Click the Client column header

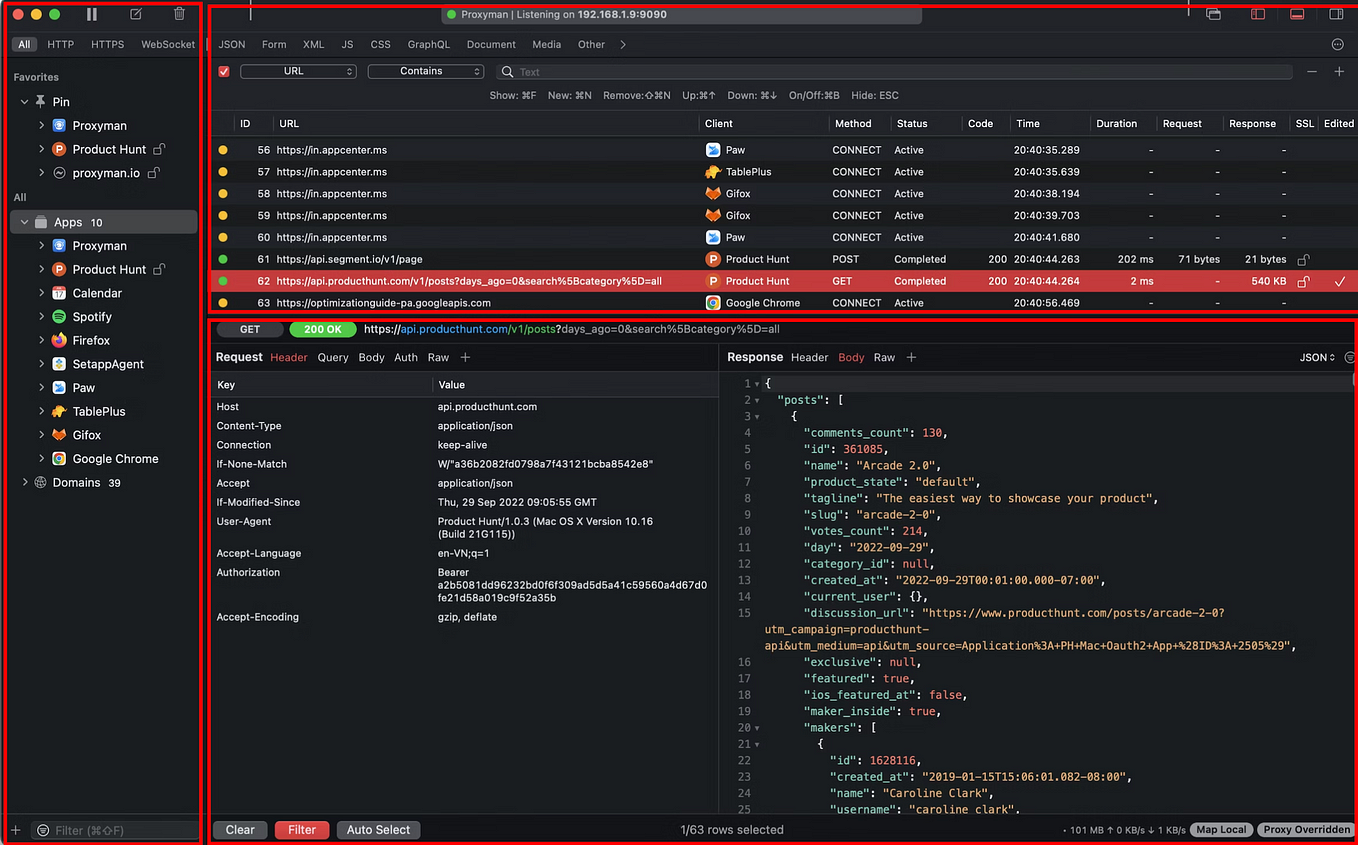(x=764, y=124)
